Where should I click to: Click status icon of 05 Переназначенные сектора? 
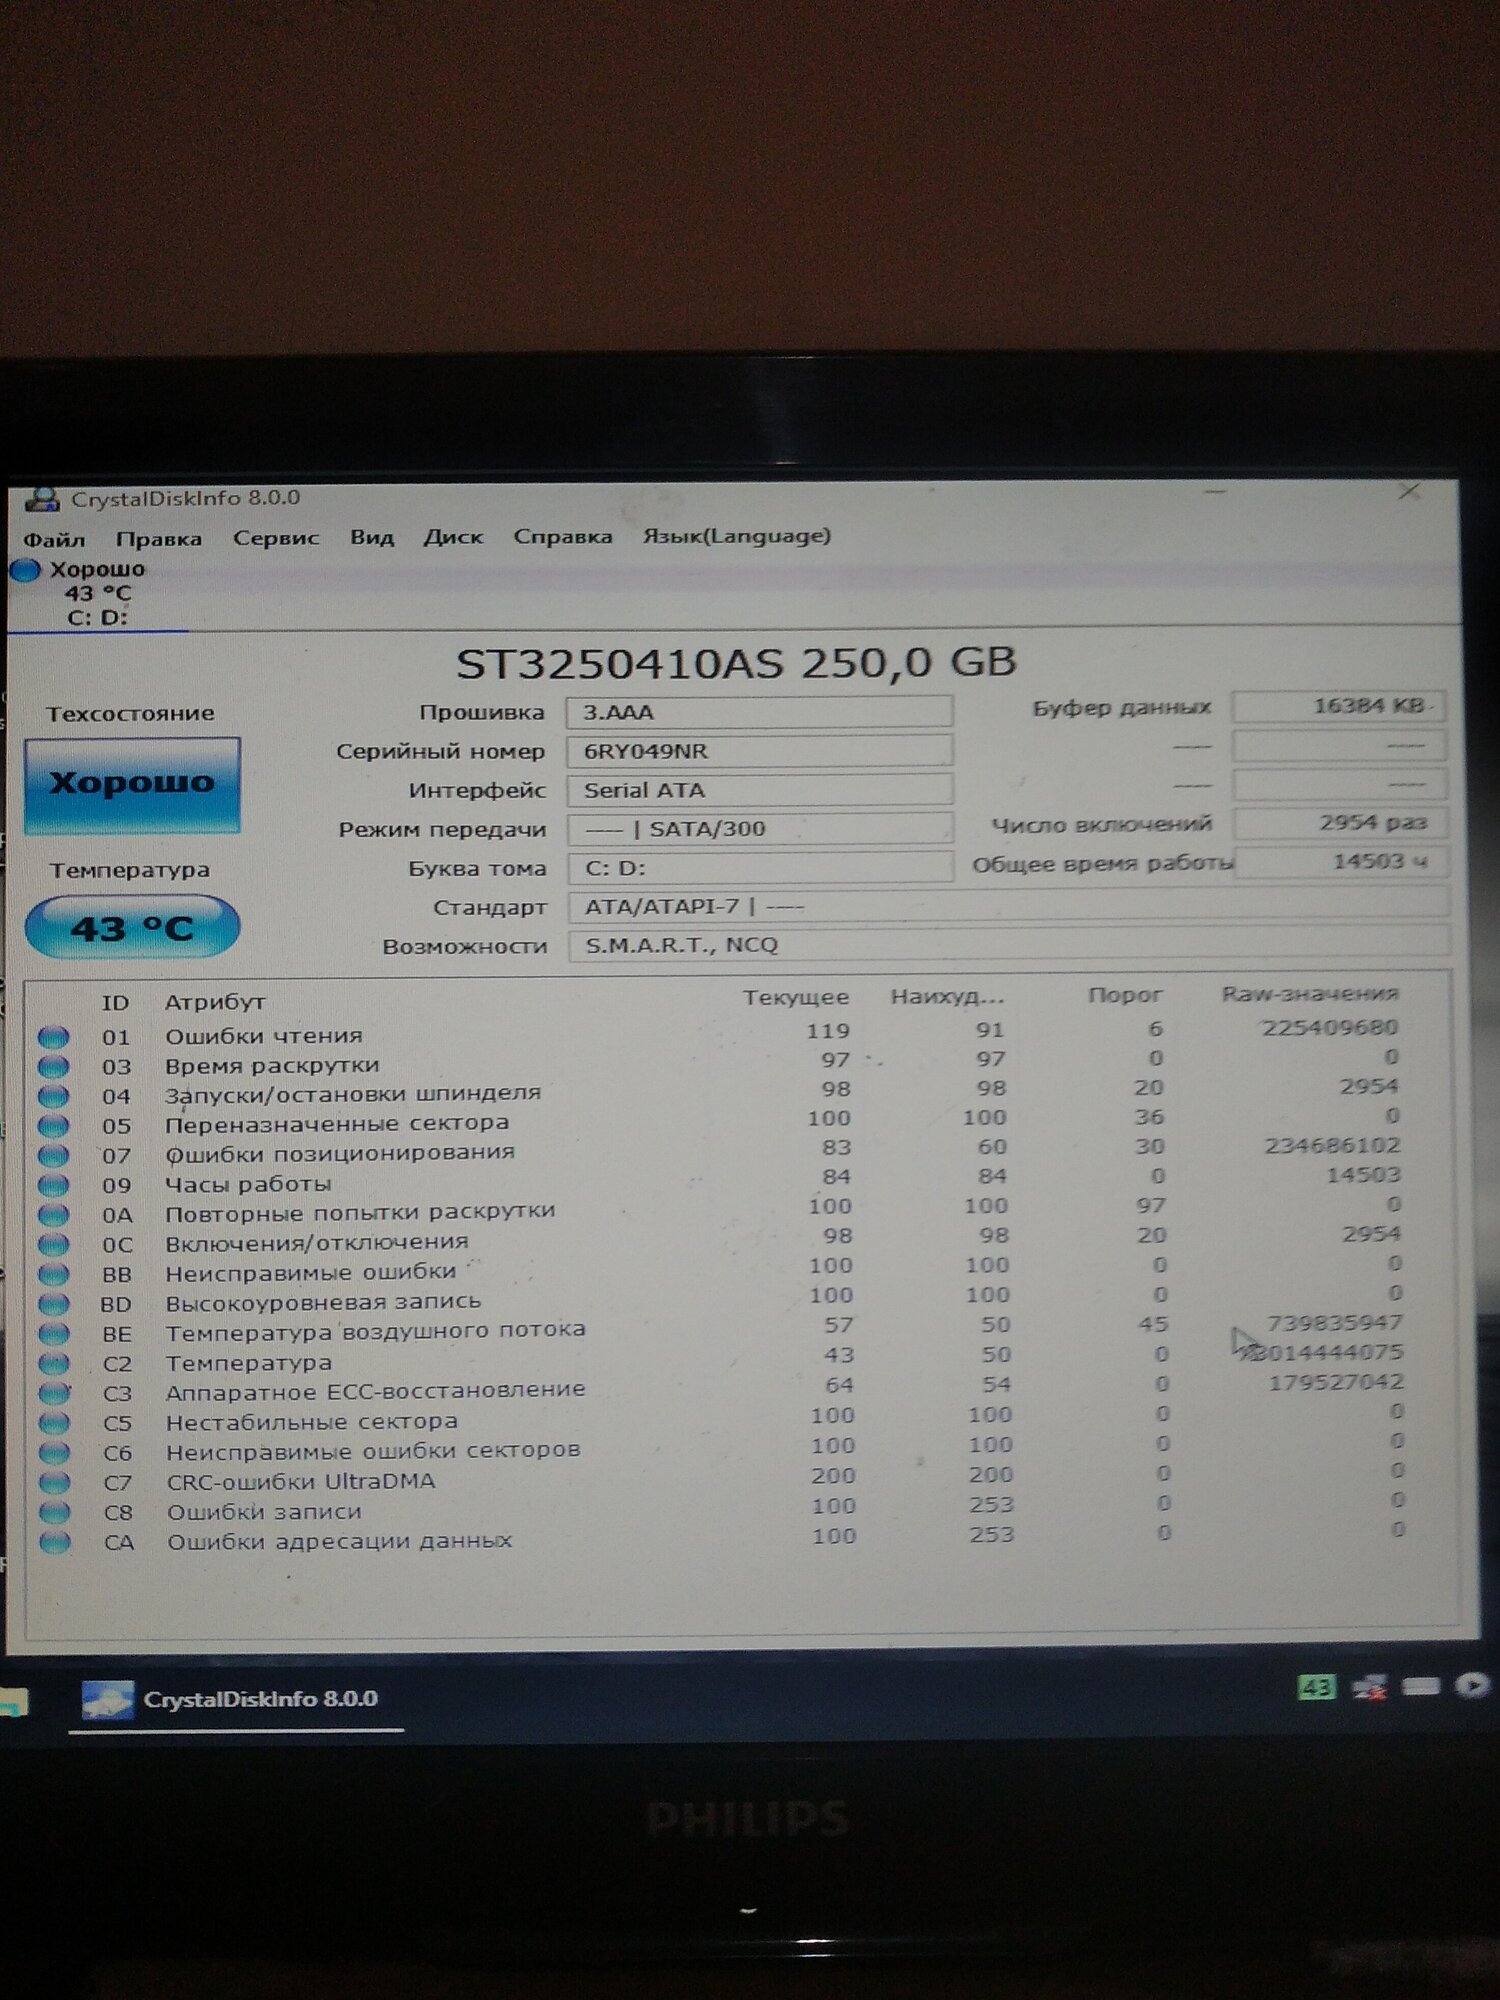coord(53,1126)
